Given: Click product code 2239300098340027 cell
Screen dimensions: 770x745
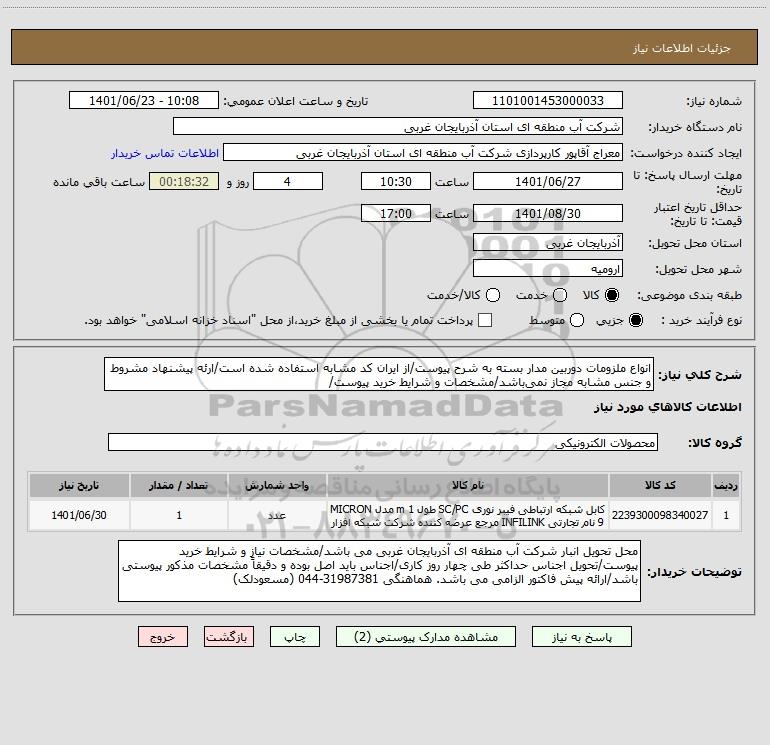Looking at the screenshot, I should (x=660, y=515).
